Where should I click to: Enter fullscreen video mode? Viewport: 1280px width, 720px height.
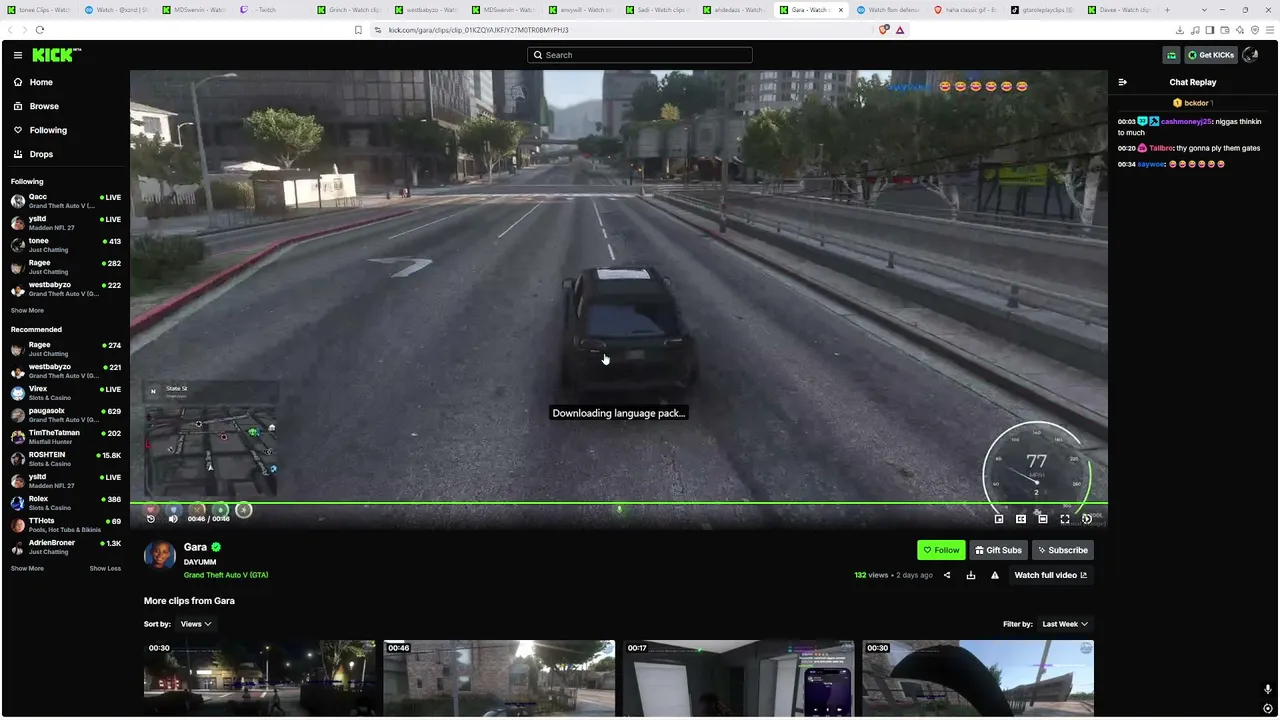click(1065, 518)
